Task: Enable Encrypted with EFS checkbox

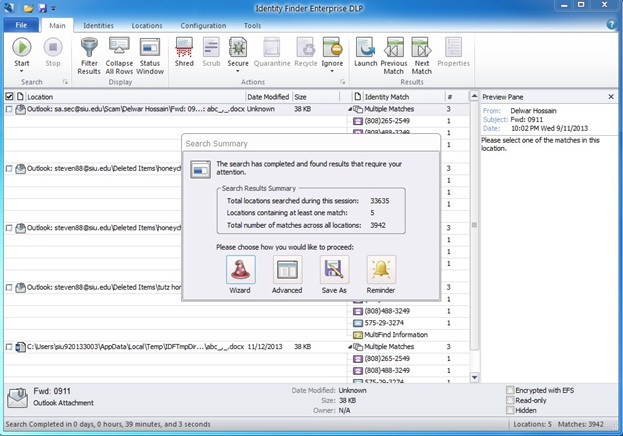Action: point(510,390)
